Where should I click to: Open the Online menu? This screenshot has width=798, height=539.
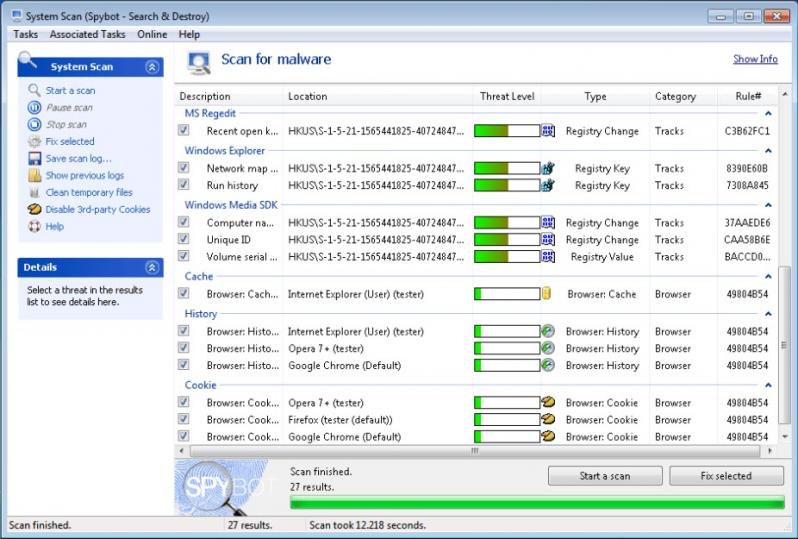coord(152,34)
